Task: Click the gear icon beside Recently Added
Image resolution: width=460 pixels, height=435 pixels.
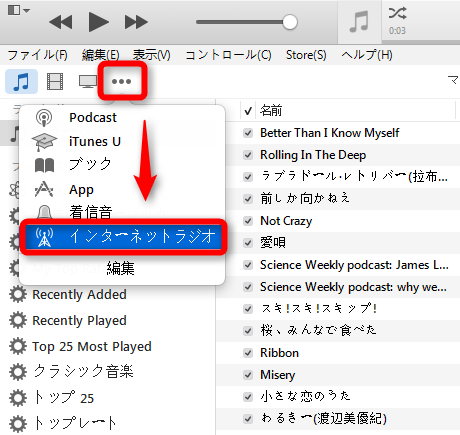Action: [x=18, y=294]
